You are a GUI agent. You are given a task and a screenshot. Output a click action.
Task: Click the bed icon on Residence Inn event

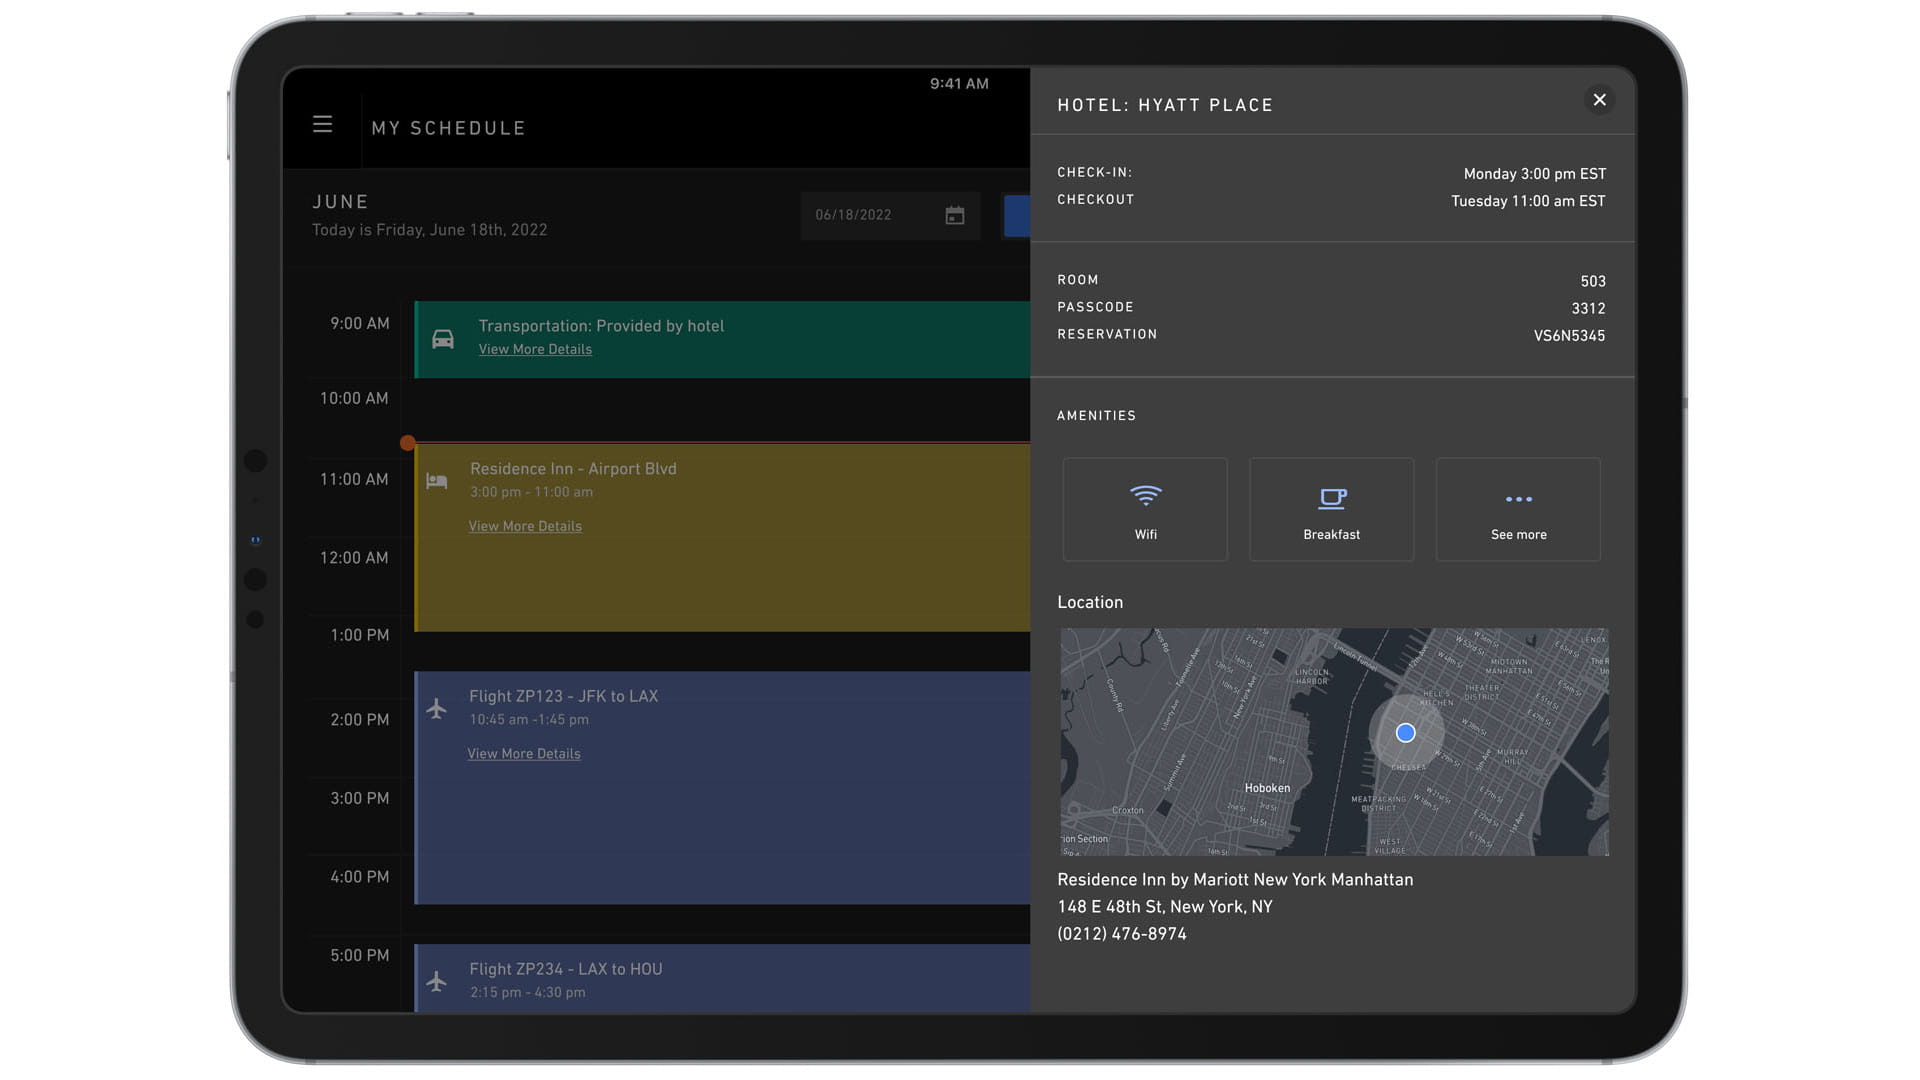437,481
